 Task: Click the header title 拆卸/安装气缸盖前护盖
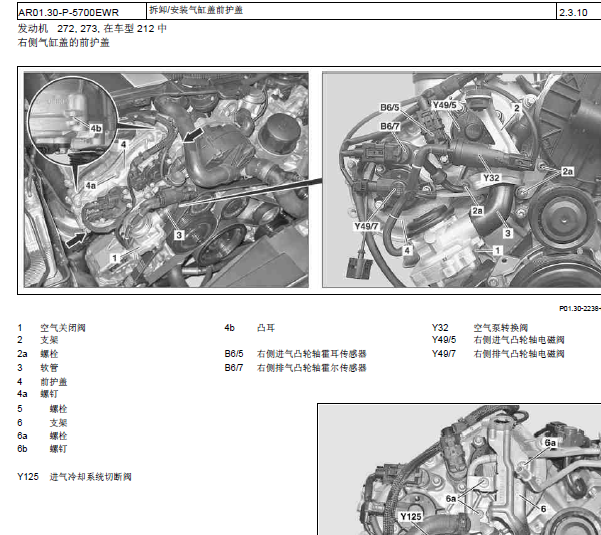(x=196, y=10)
